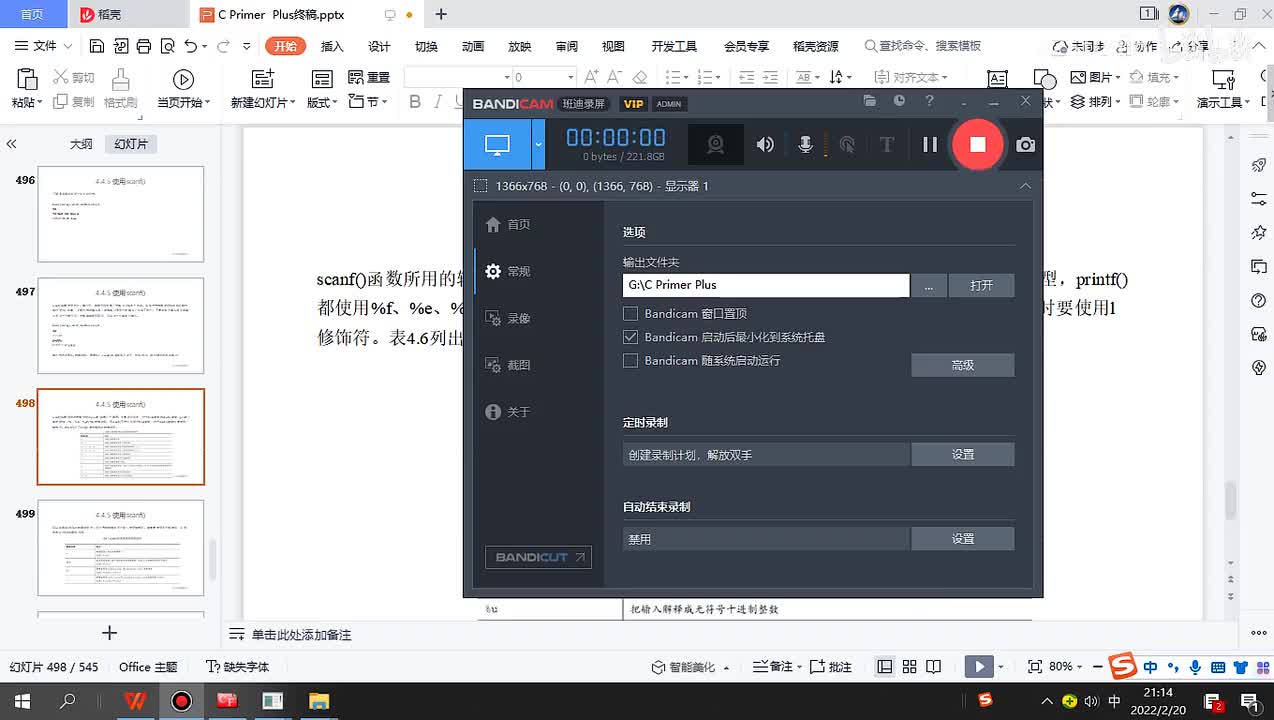Viewport: 1274px width, 720px height.
Task: Open the recording app on Windows taskbar
Action: [181, 701]
